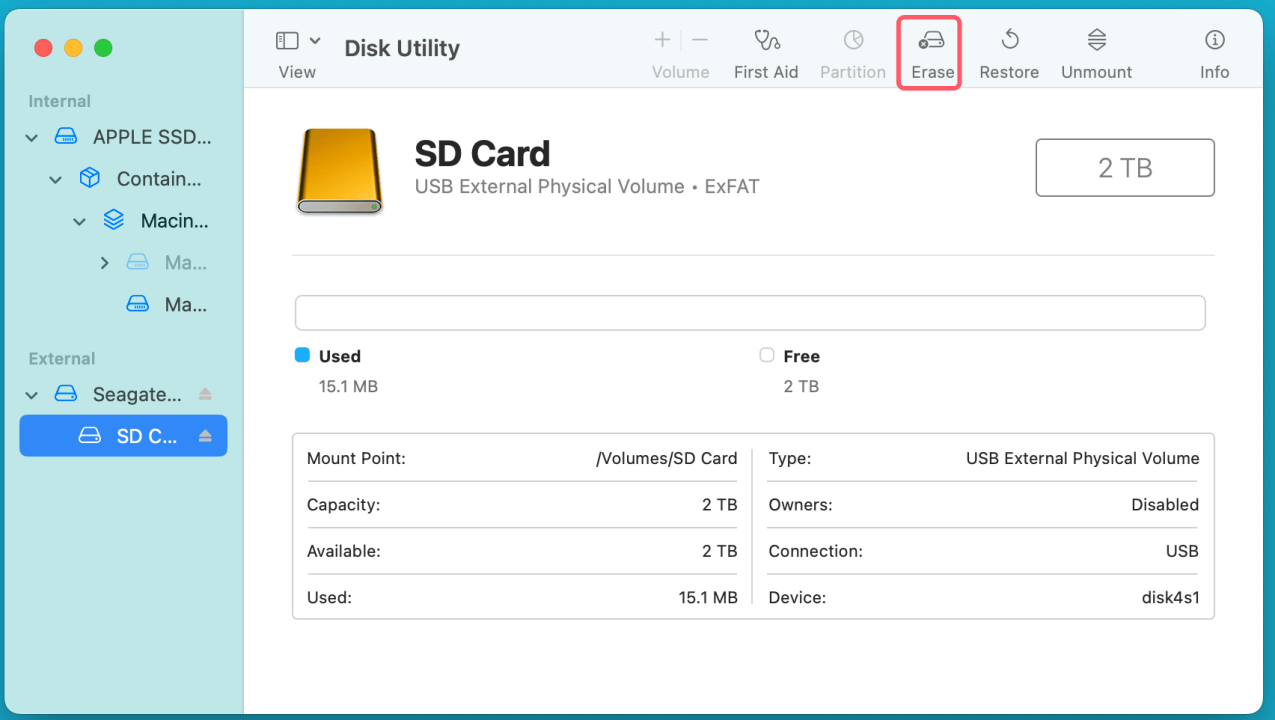Image resolution: width=1275 pixels, height=720 pixels.
Task: Run First Aid on the SD Card
Action: coord(766,50)
